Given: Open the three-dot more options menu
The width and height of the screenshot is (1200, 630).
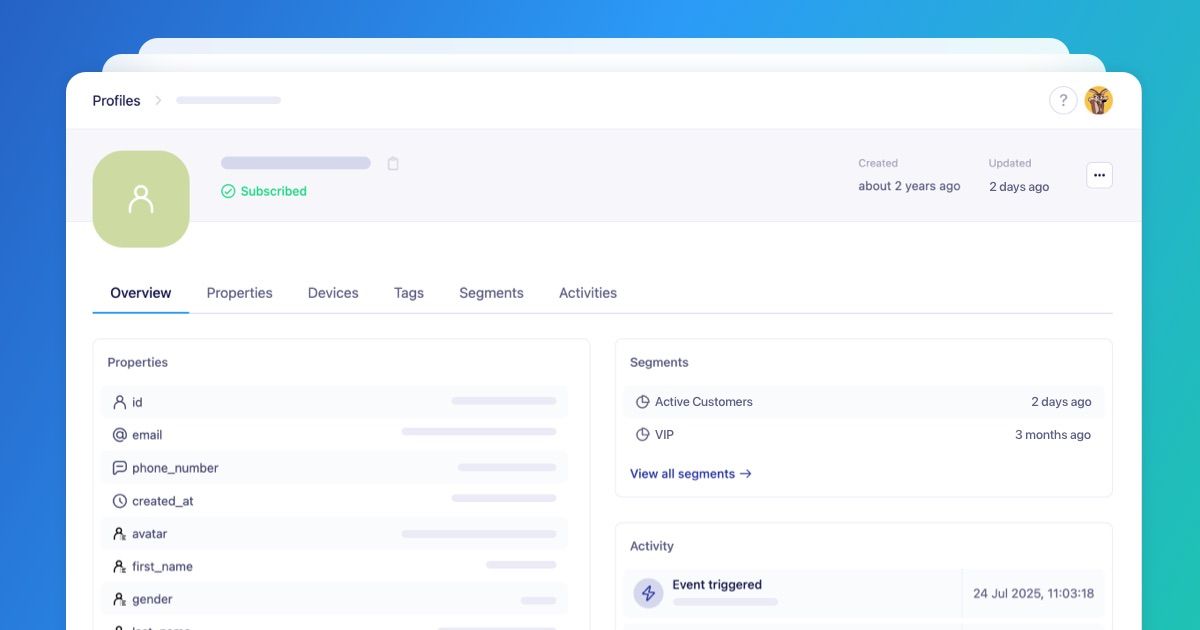Looking at the screenshot, I should [1099, 175].
